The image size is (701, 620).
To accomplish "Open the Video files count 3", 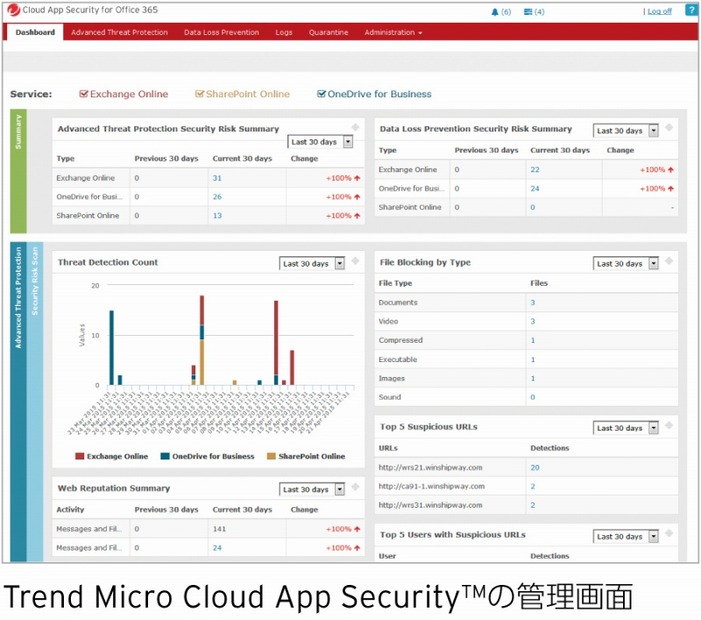I will [532, 321].
